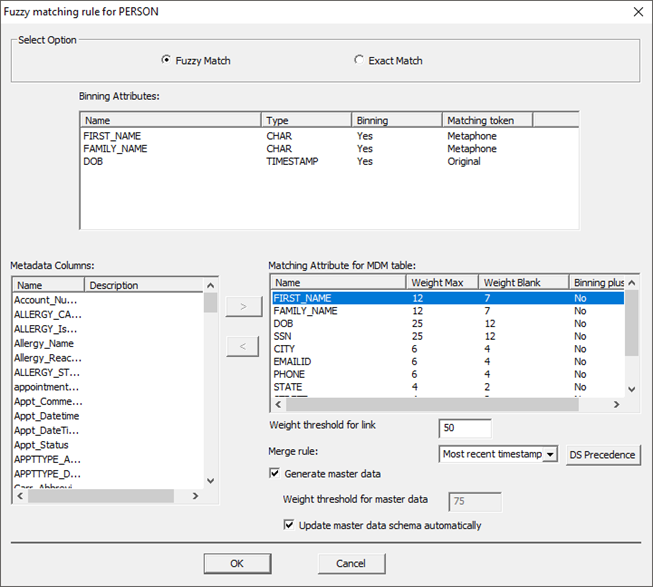Click the remove (<) arrow button
This screenshot has width=653, height=587.
pyautogui.click(x=243, y=346)
